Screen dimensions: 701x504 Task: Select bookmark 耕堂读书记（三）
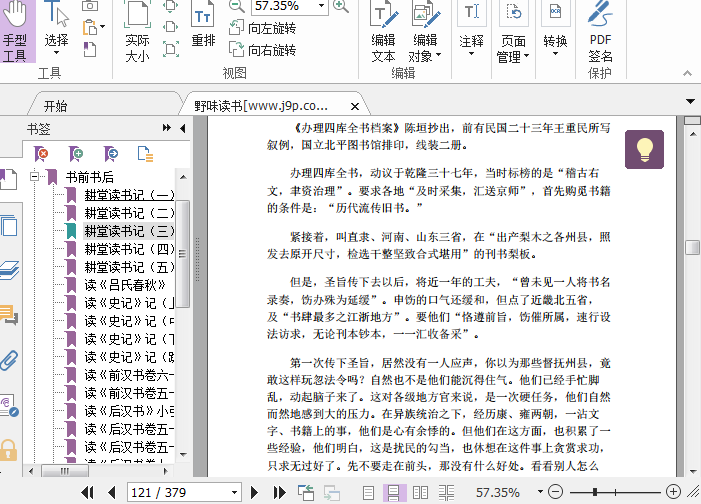129,231
